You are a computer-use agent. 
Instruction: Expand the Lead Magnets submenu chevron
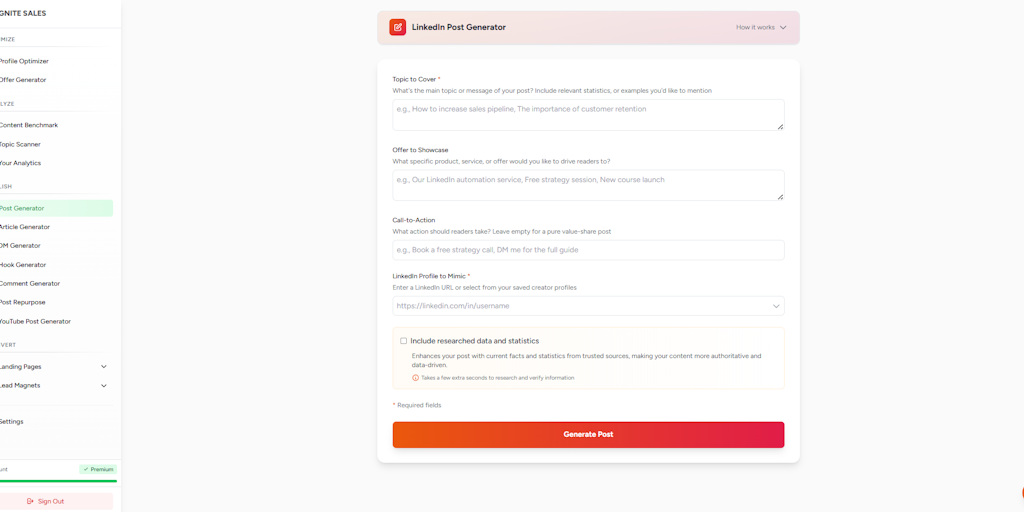click(x=103, y=385)
